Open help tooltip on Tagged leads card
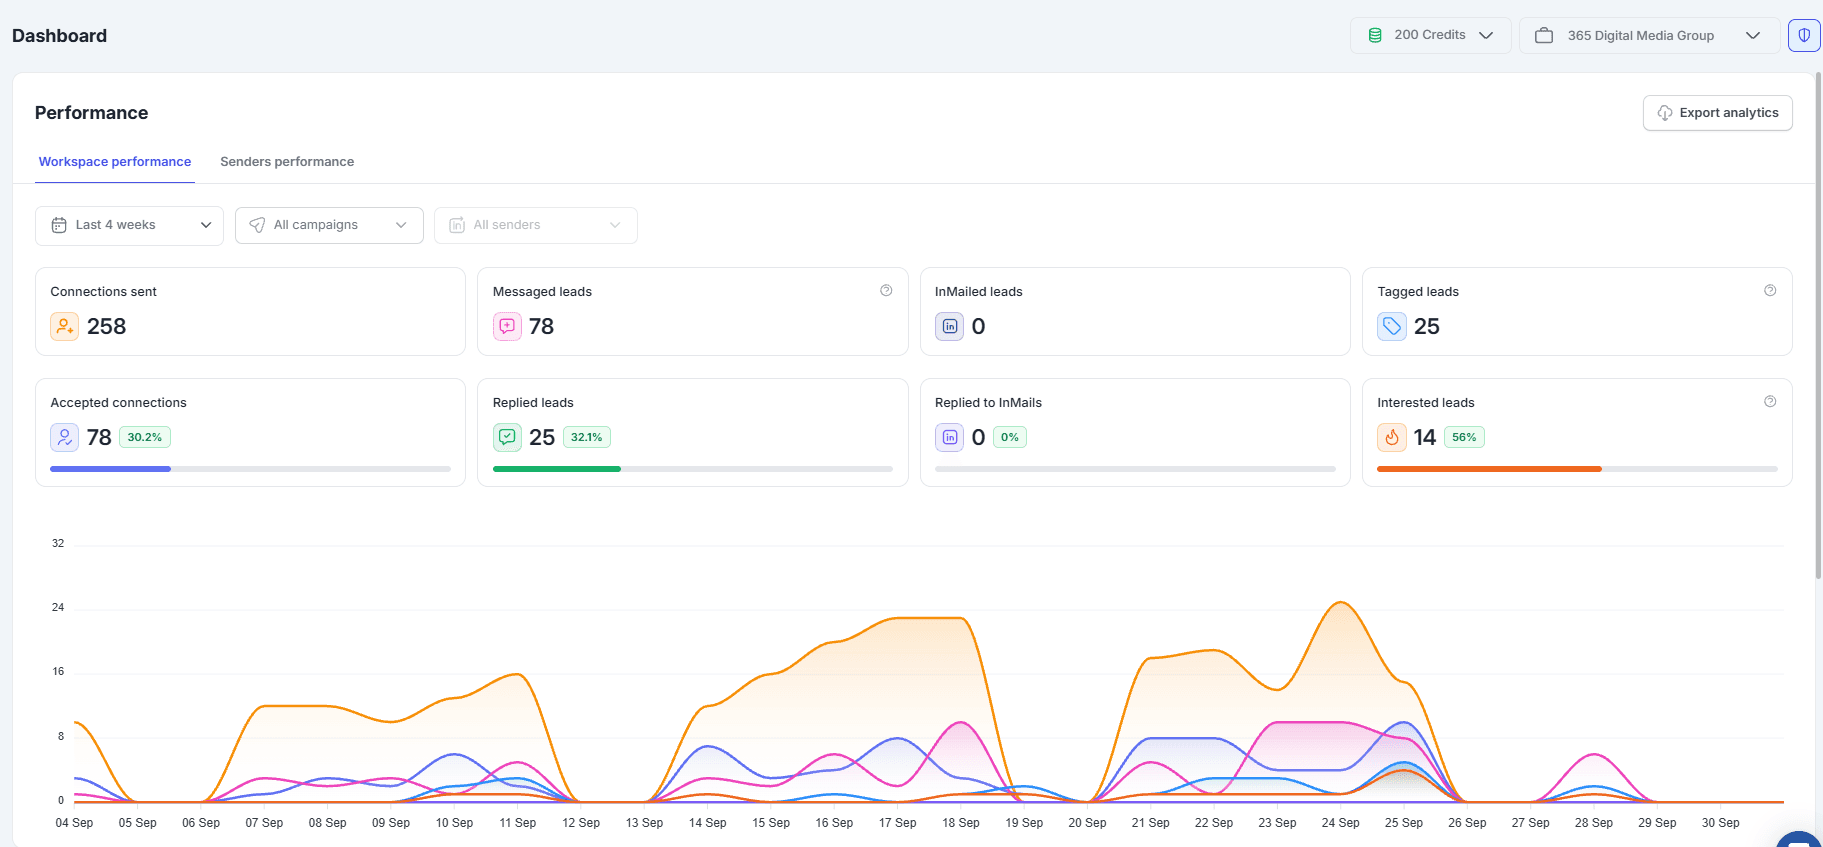 click(1770, 291)
